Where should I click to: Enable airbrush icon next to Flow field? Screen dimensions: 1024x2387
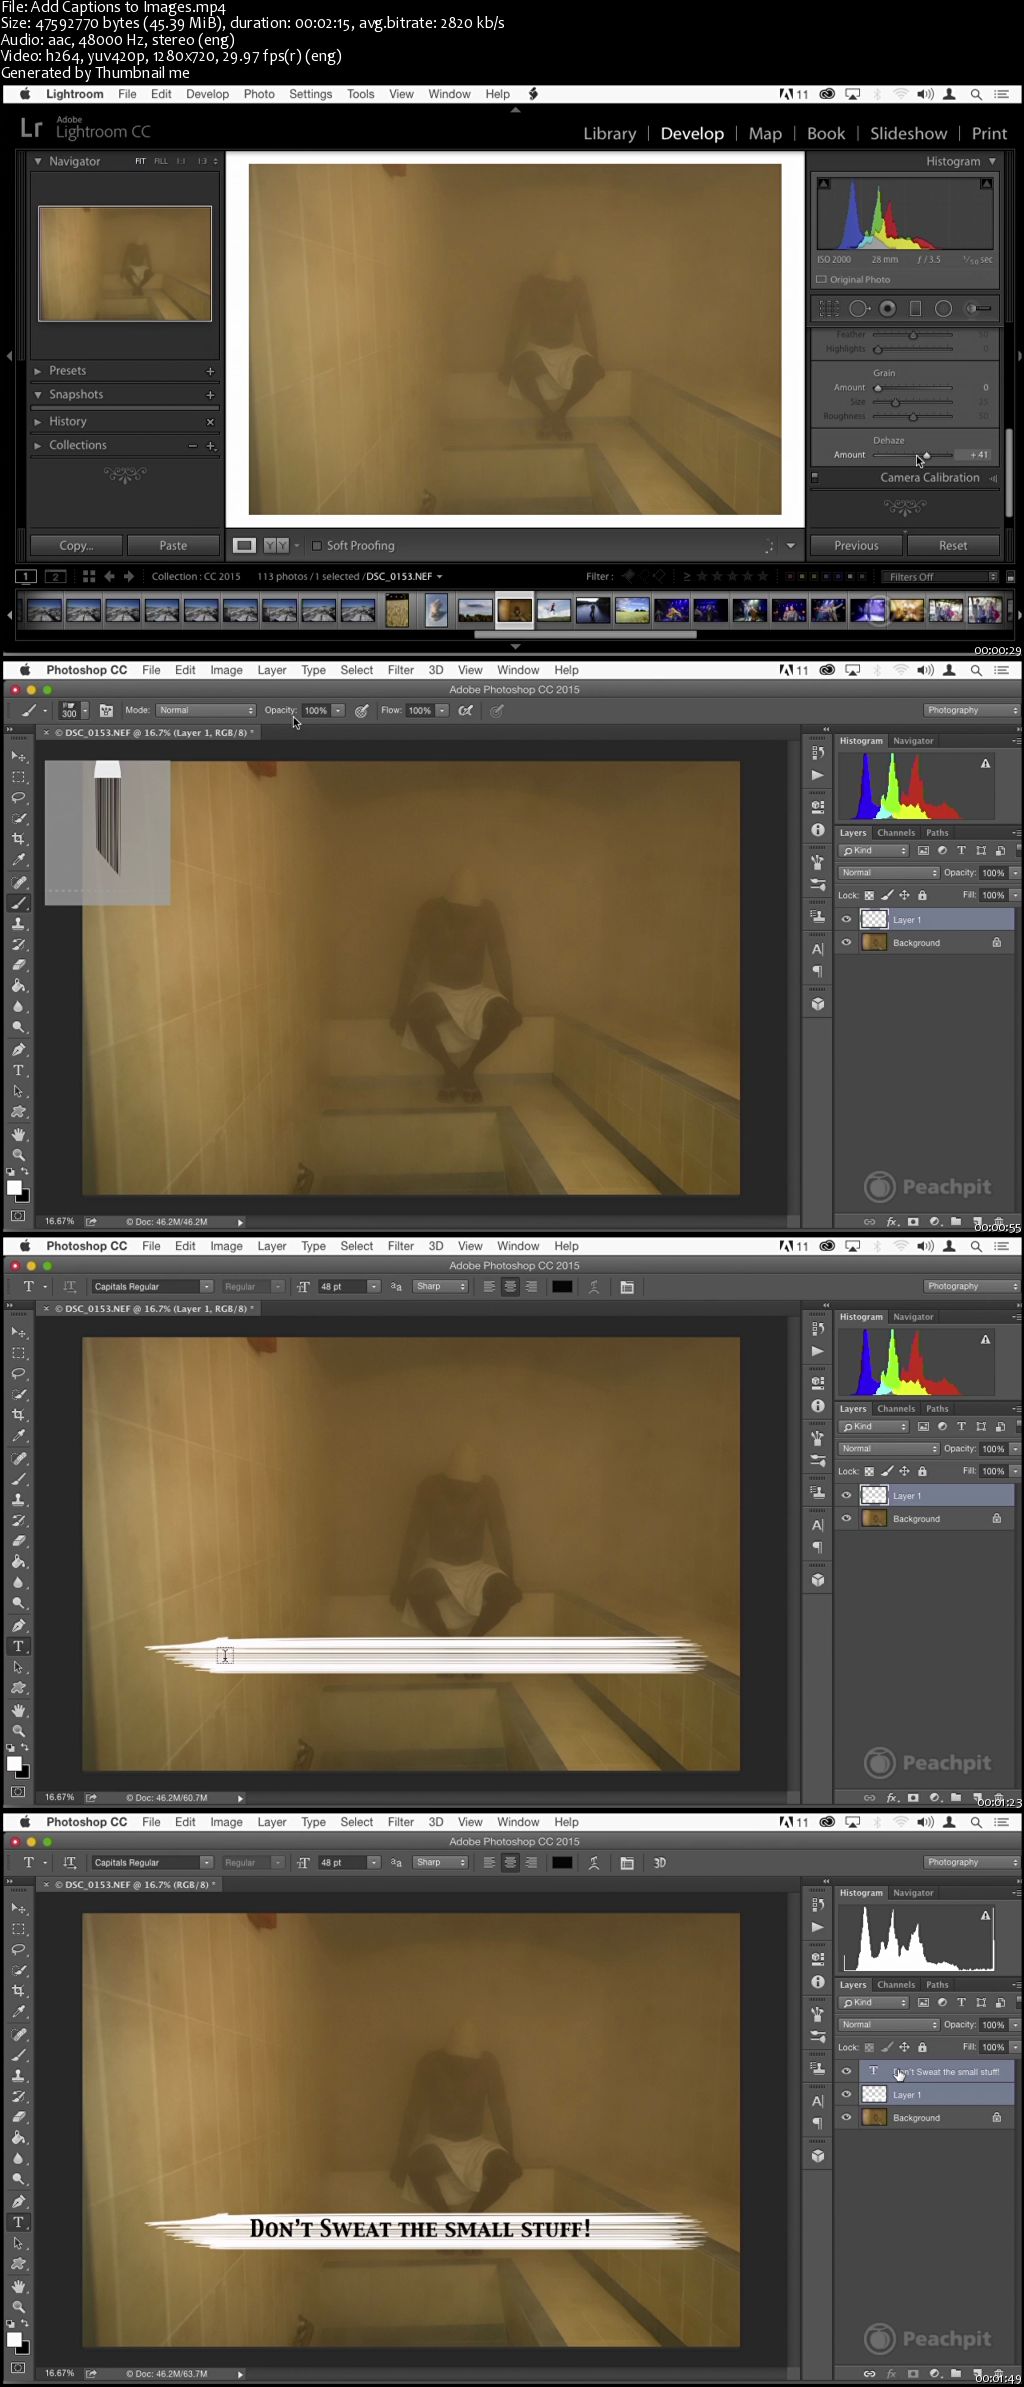coord(465,711)
